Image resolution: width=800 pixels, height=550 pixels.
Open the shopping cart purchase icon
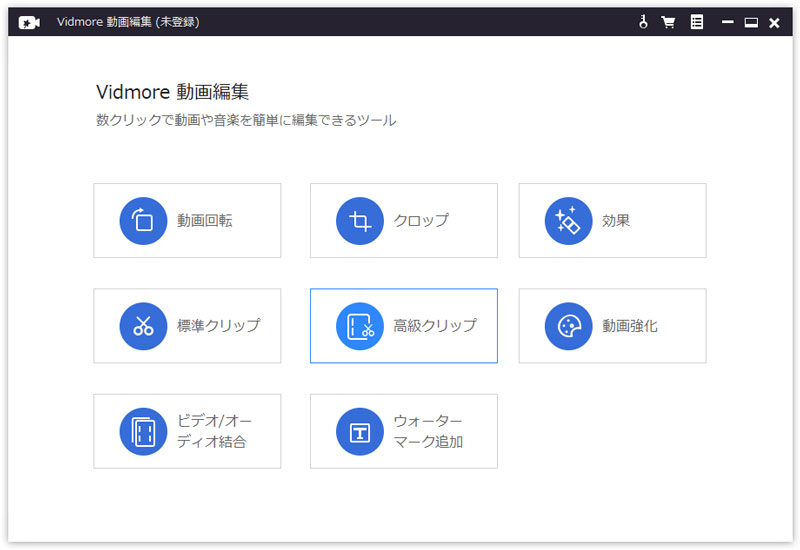coord(668,22)
